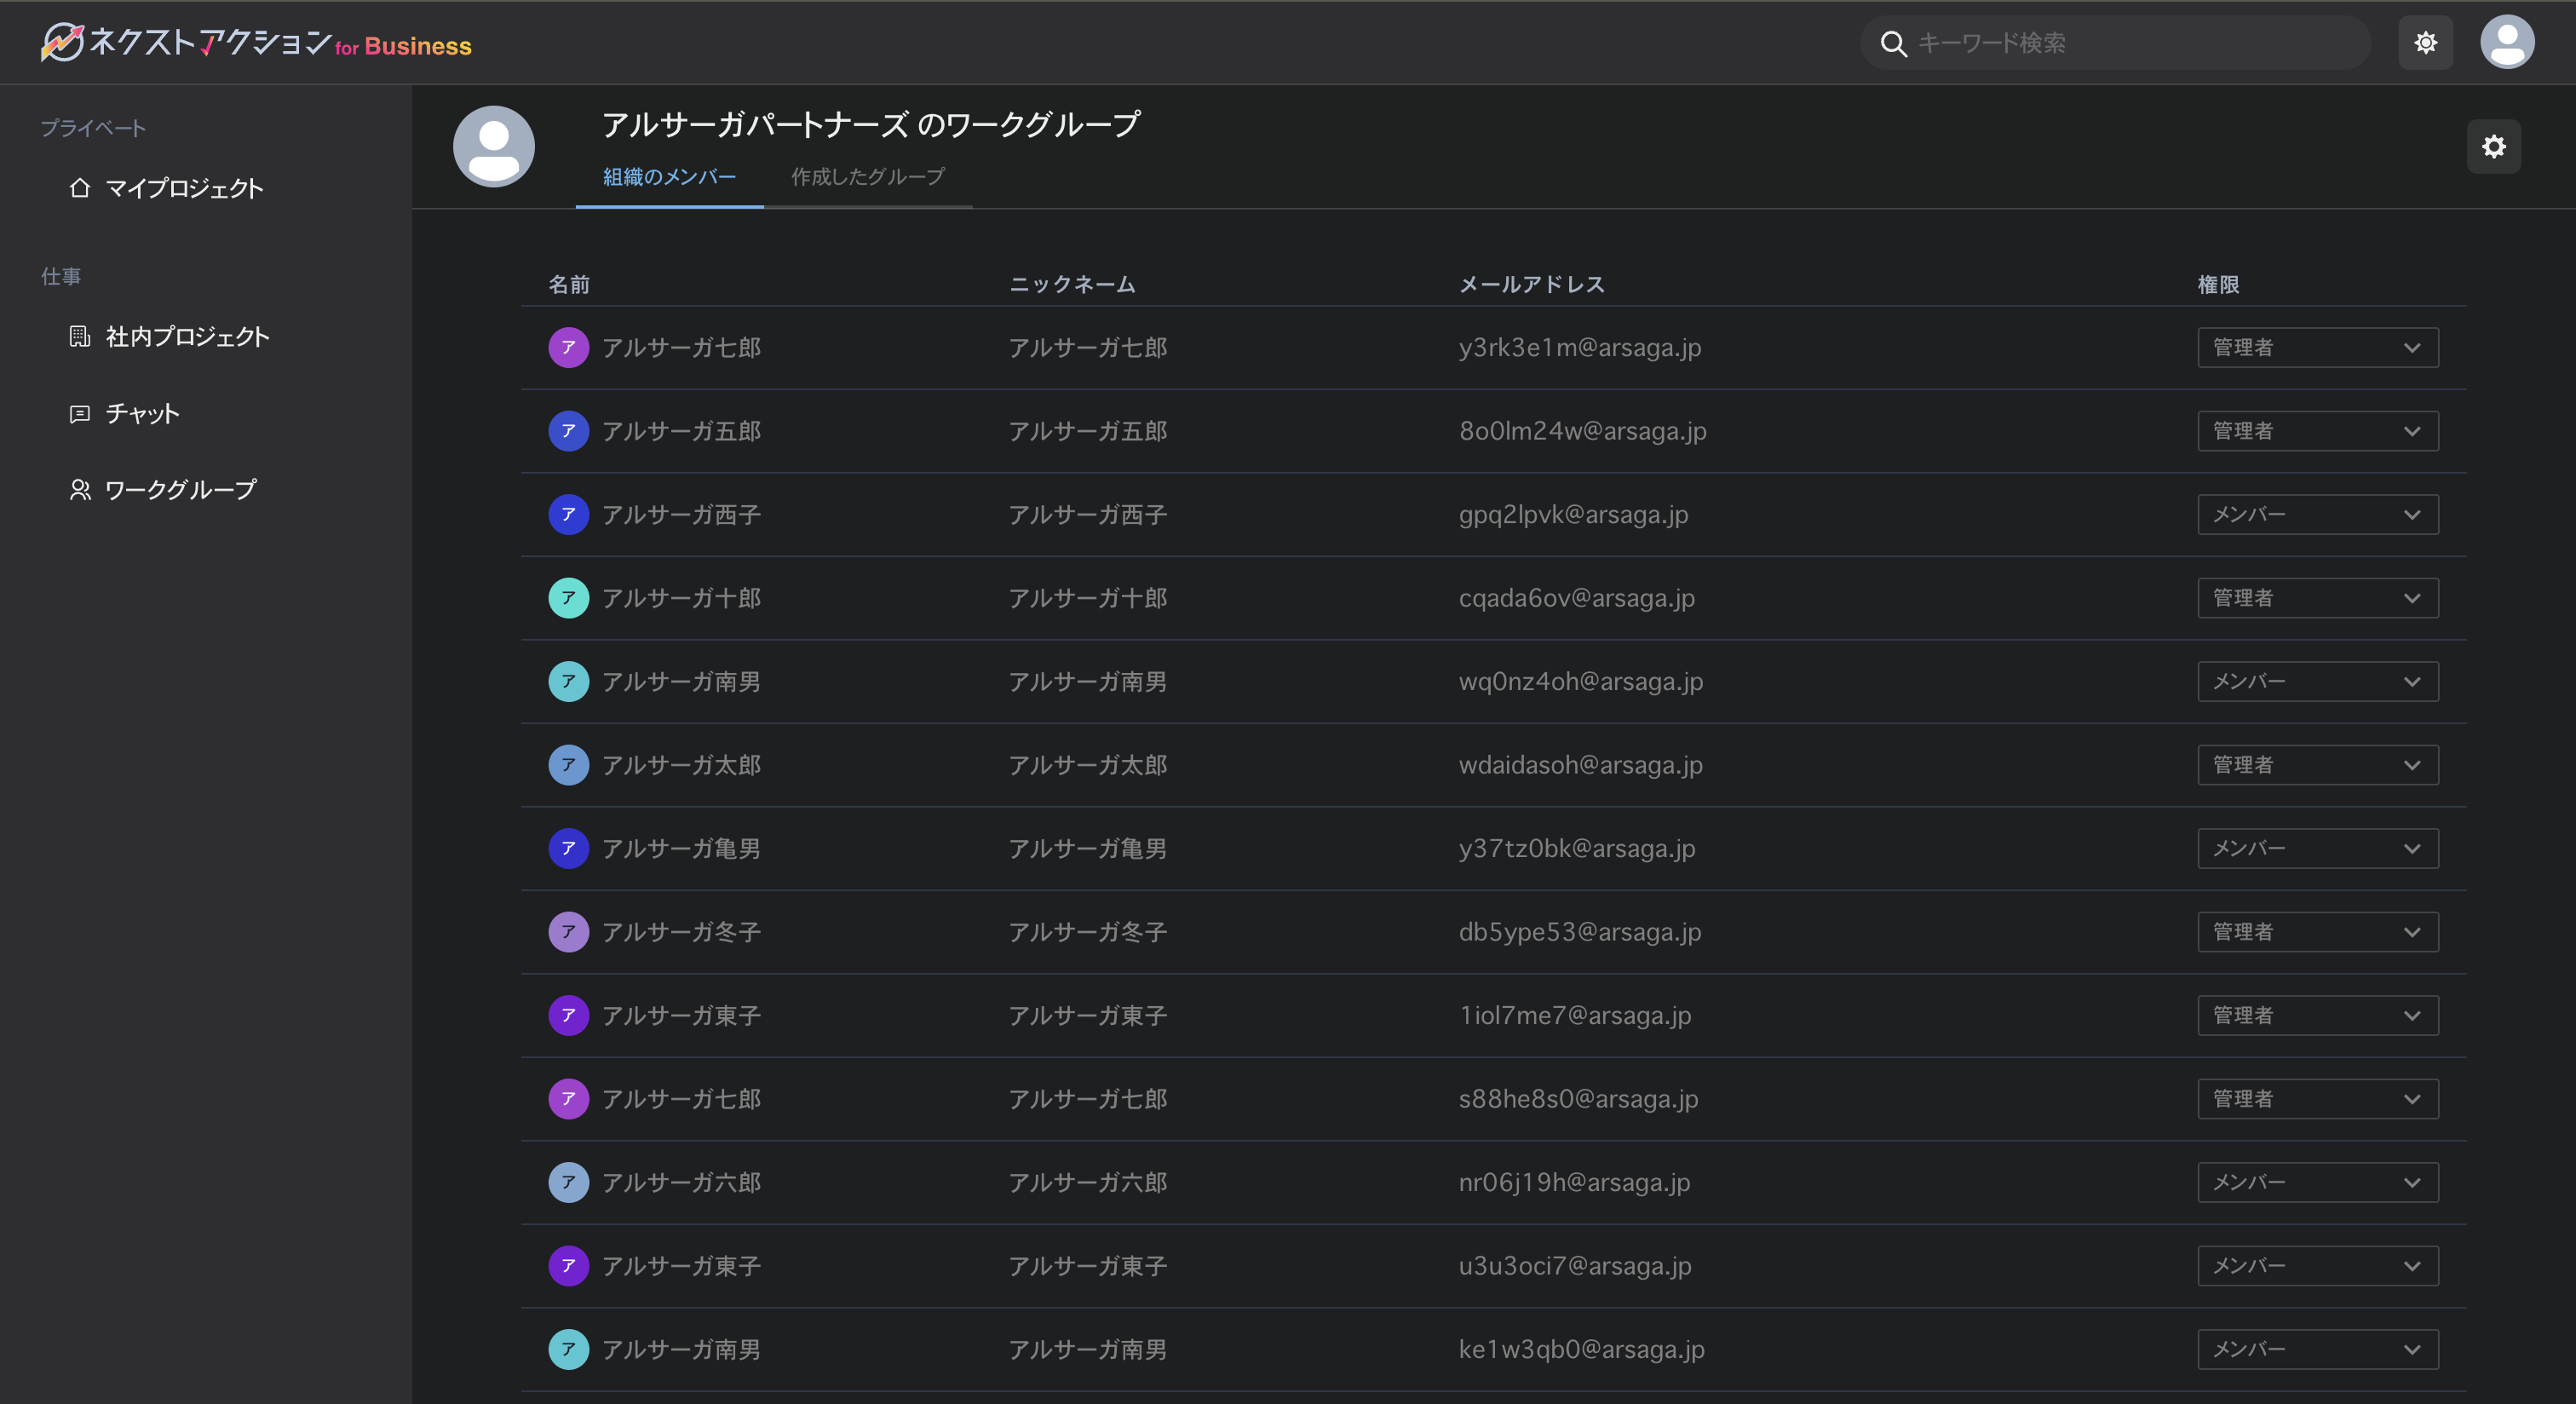This screenshot has width=2576, height=1404.
Task: Click the search magnifier icon
Action: (x=1893, y=43)
